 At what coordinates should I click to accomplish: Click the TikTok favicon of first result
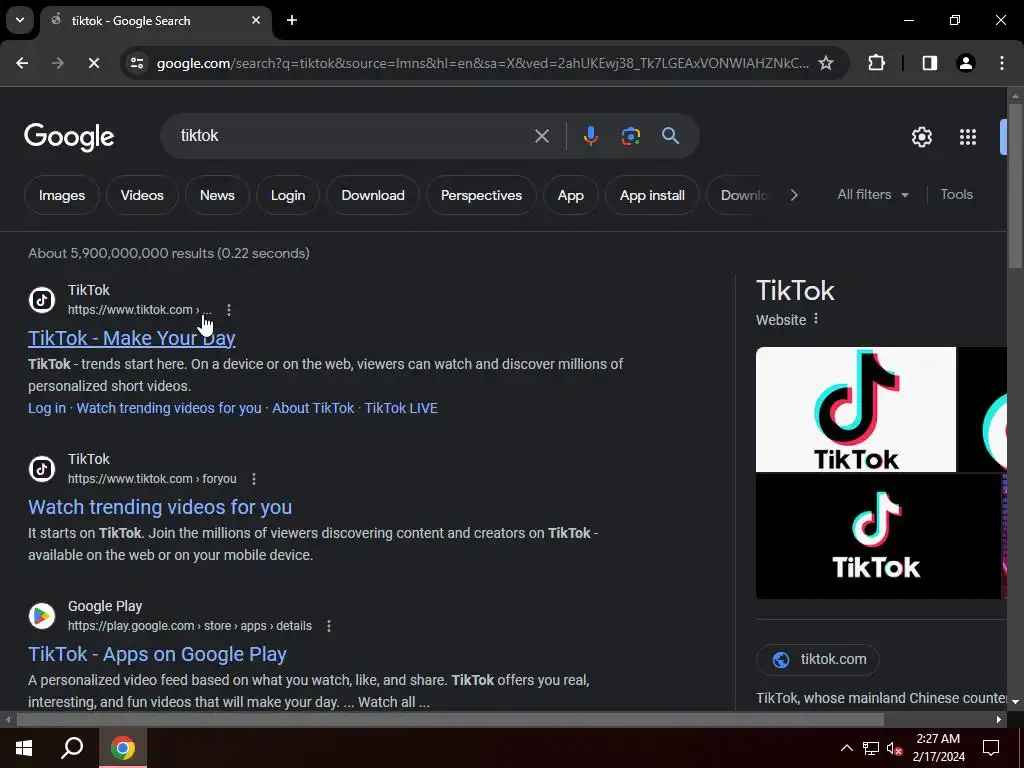(x=42, y=300)
